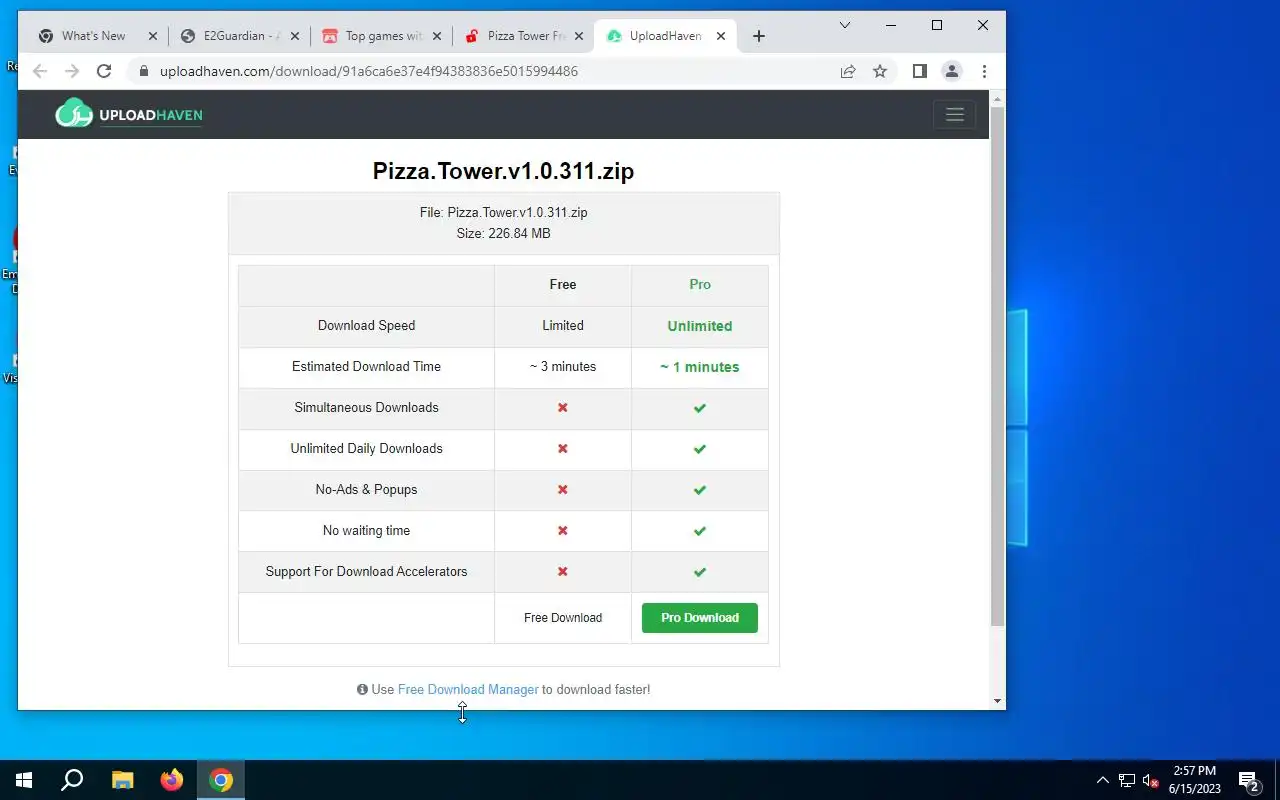Click the ~ 1 minutes cell
The height and width of the screenshot is (800, 1280).
click(x=700, y=367)
